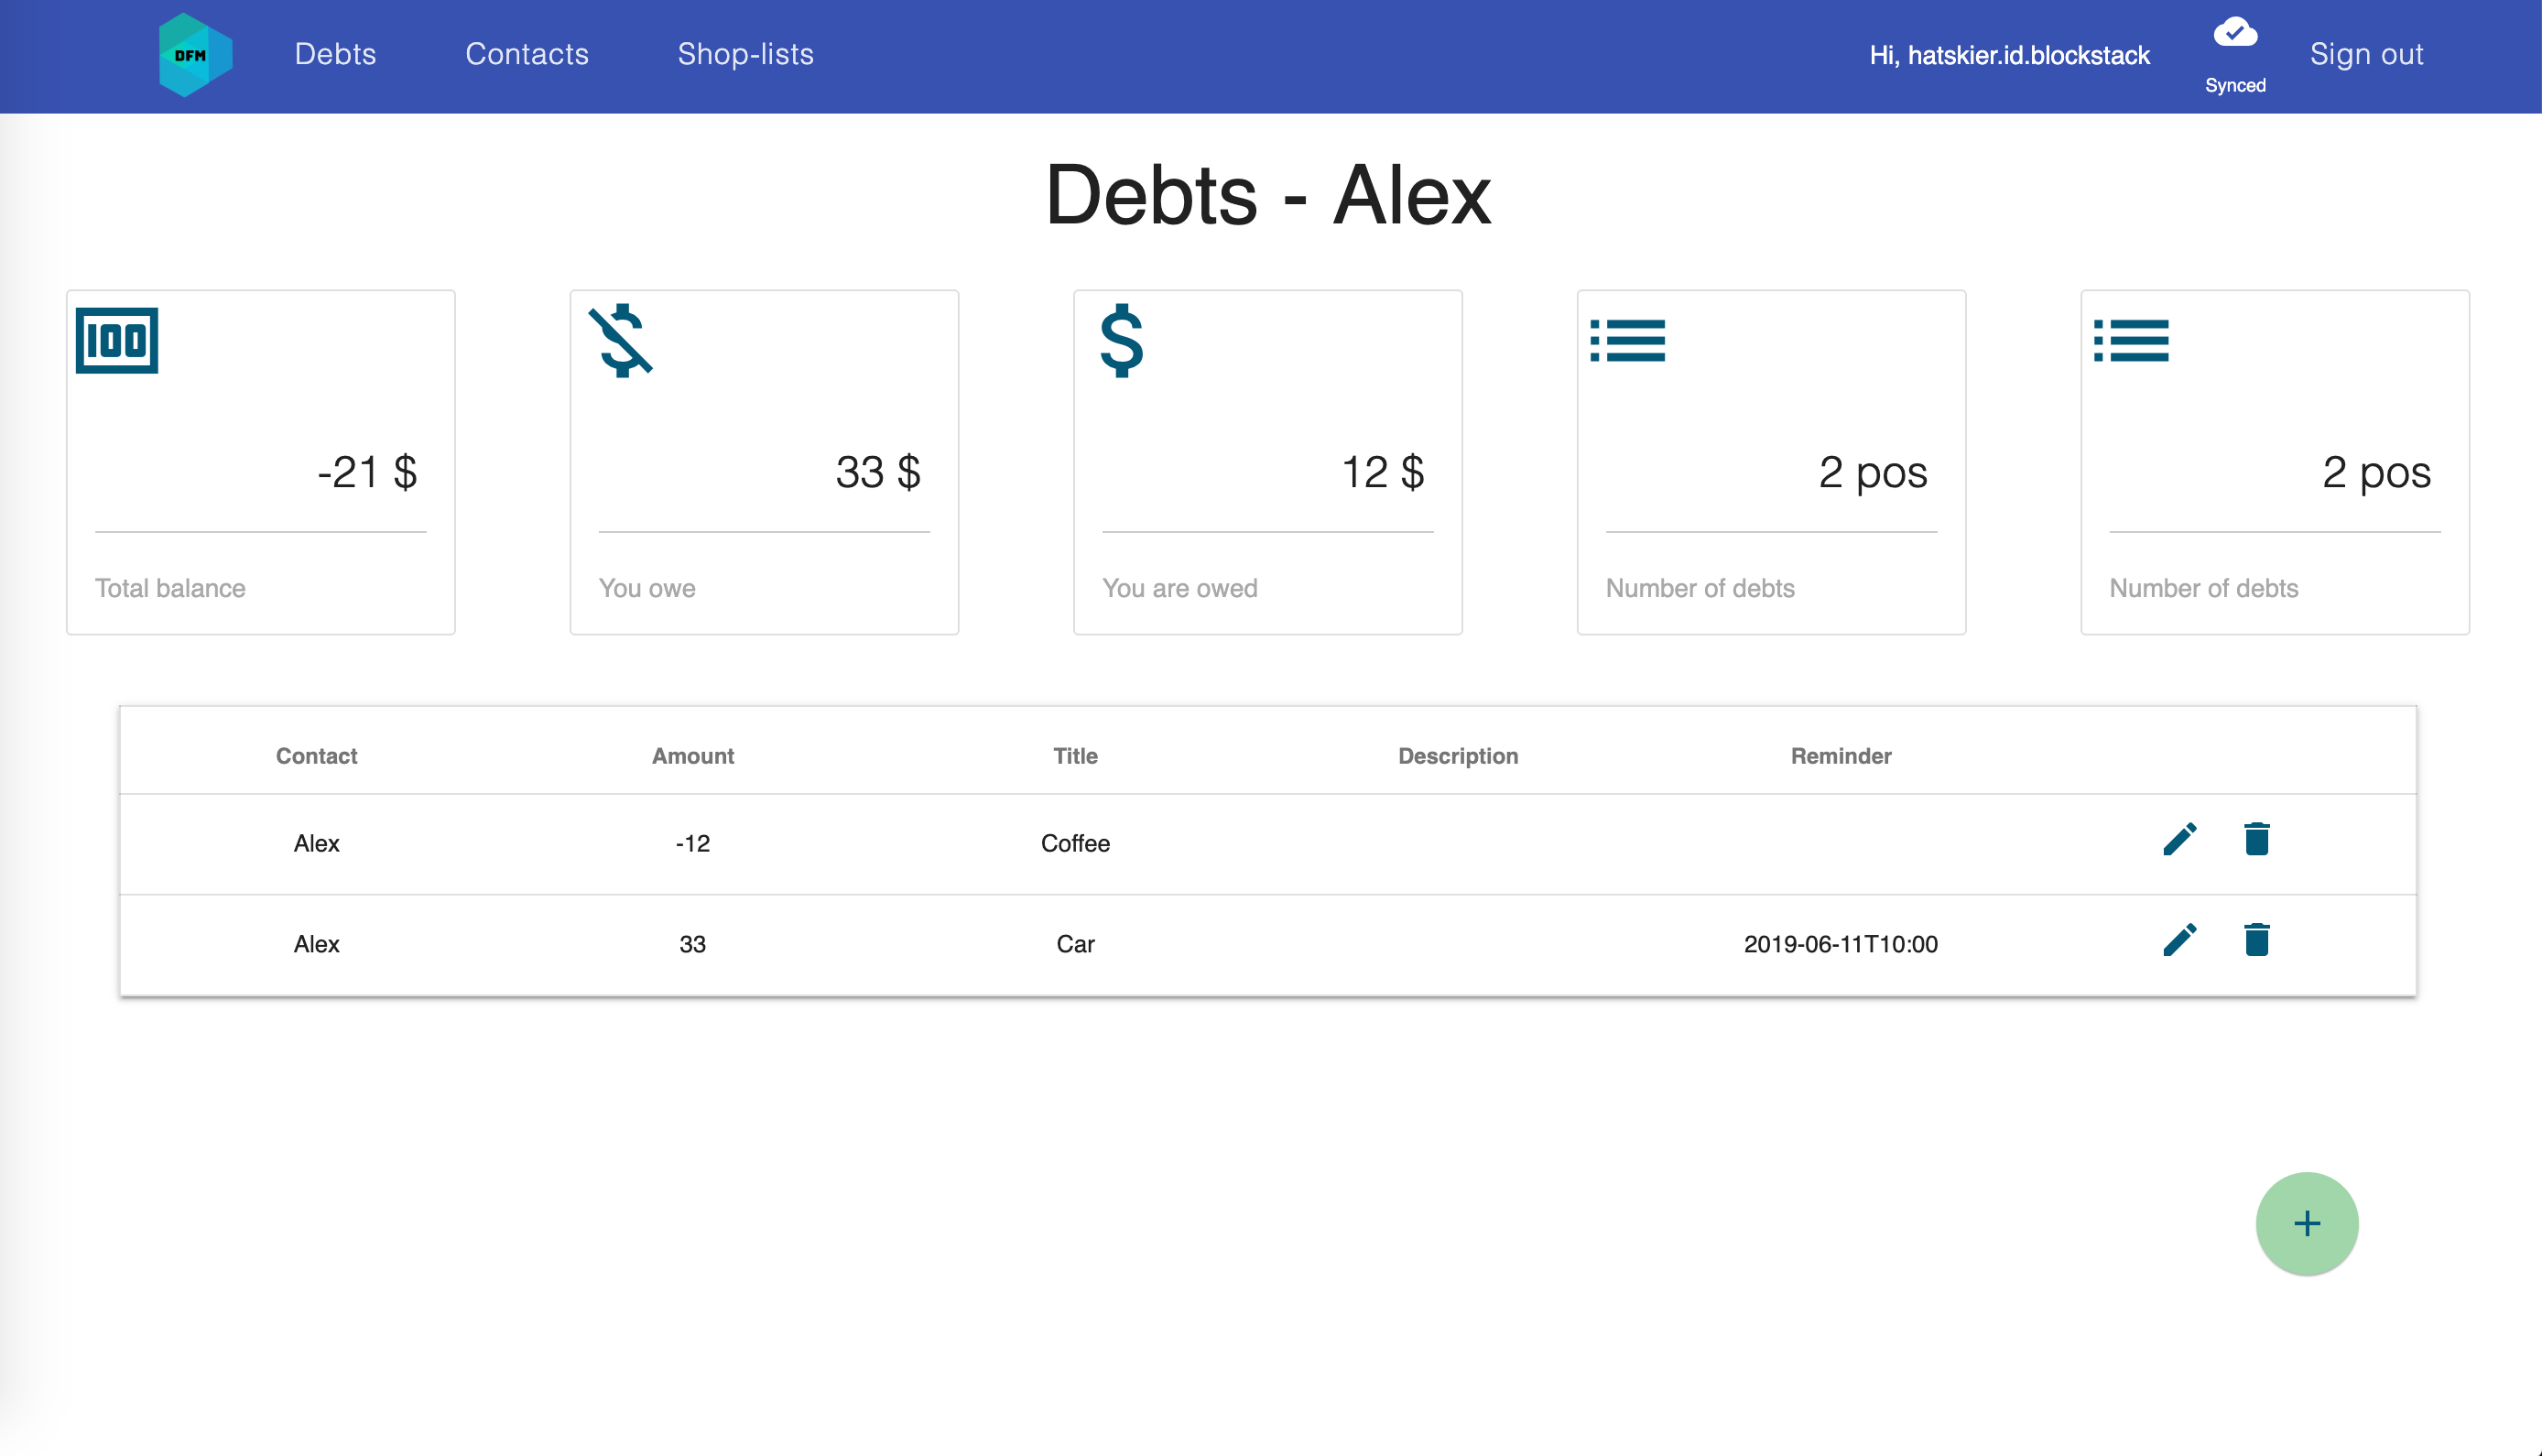Sort by the Amount column header
The image size is (2542, 1456).
click(692, 756)
